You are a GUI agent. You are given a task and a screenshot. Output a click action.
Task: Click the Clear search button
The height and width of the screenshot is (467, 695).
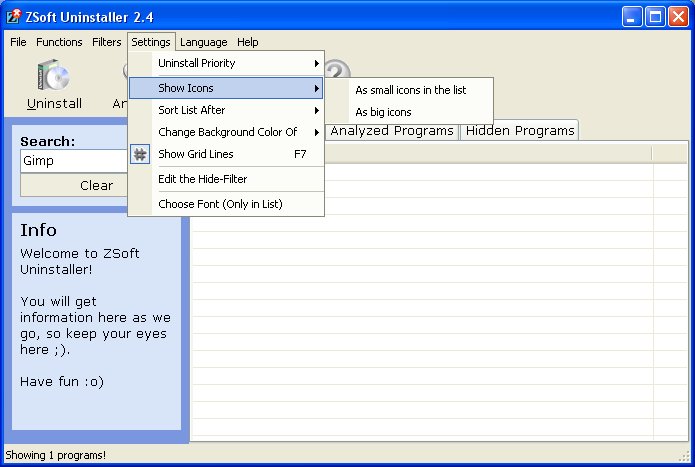coord(74,185)
